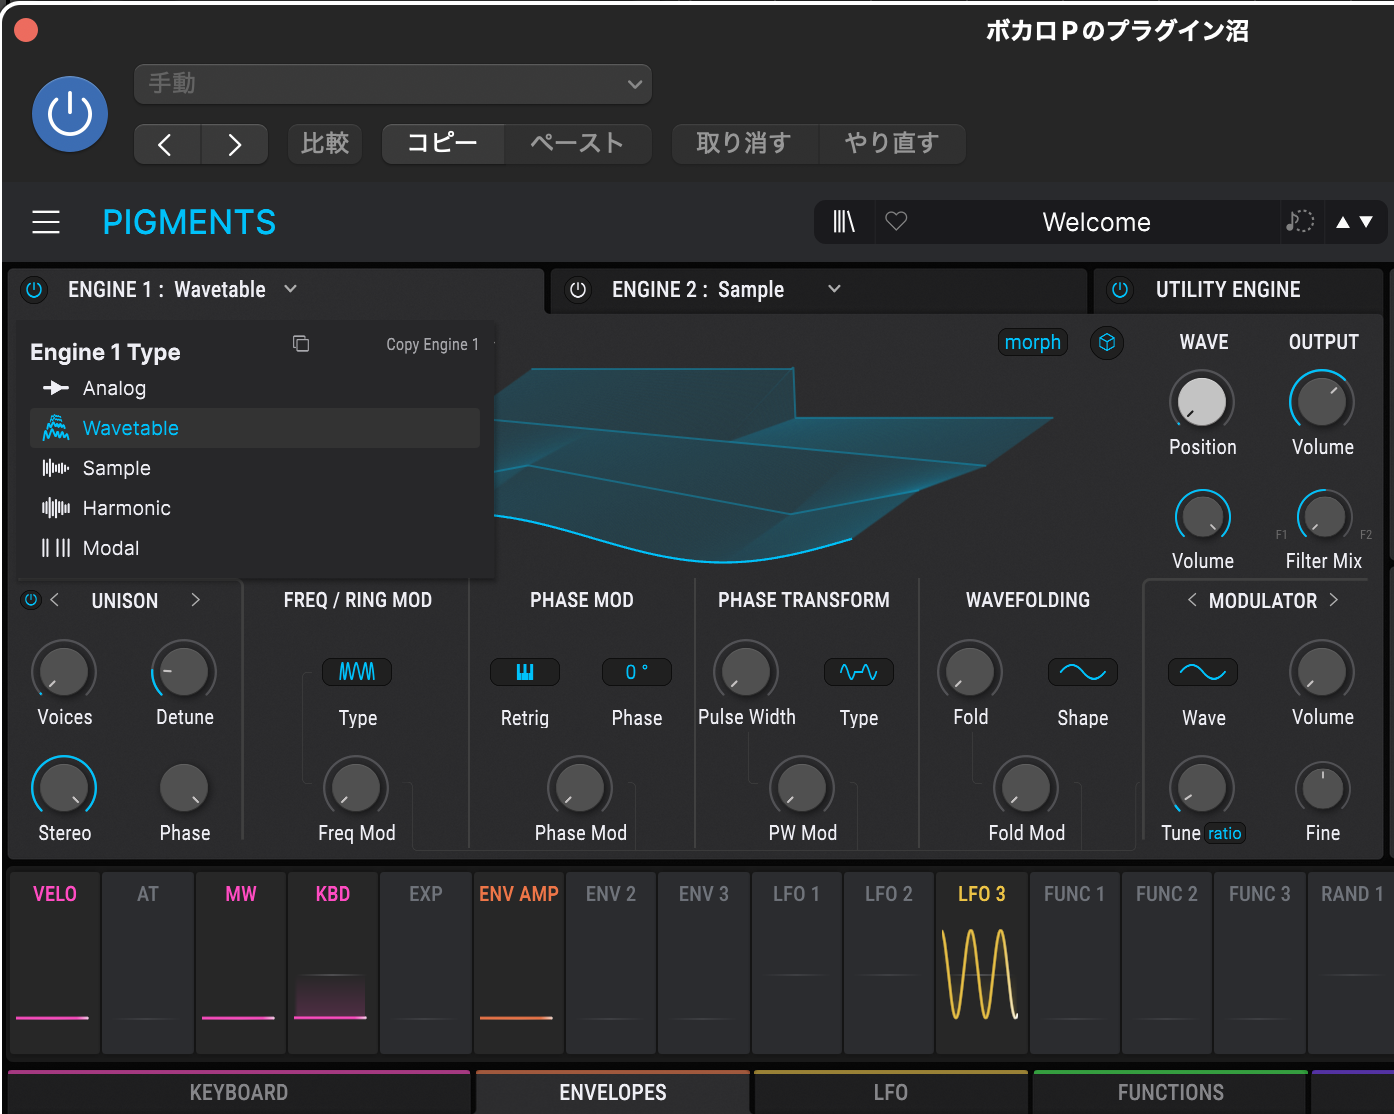Collapse the Engine 1 type dropdown chevron
The image size is (1394, 1114).
291,289
